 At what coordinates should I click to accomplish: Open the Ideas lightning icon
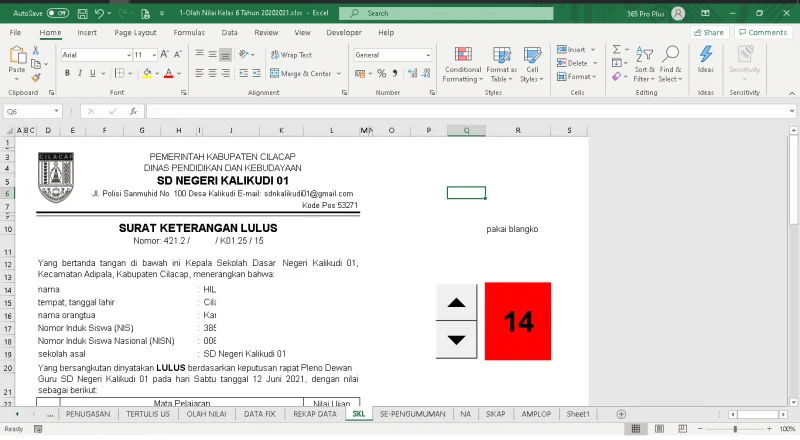706,60
